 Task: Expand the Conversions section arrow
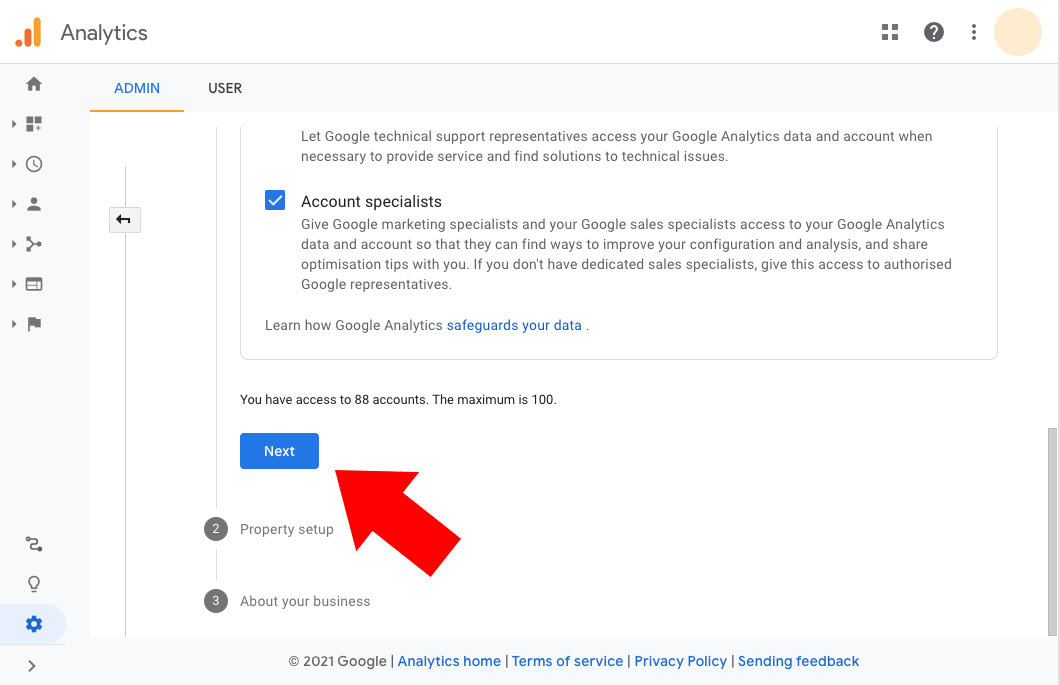(x=14, y=324)
